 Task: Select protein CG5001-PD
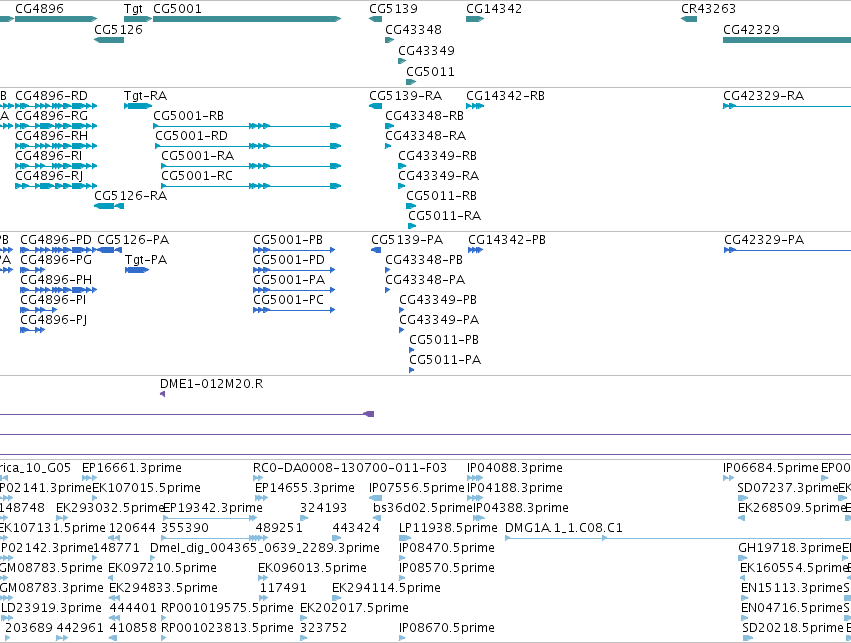click(294, 270)
